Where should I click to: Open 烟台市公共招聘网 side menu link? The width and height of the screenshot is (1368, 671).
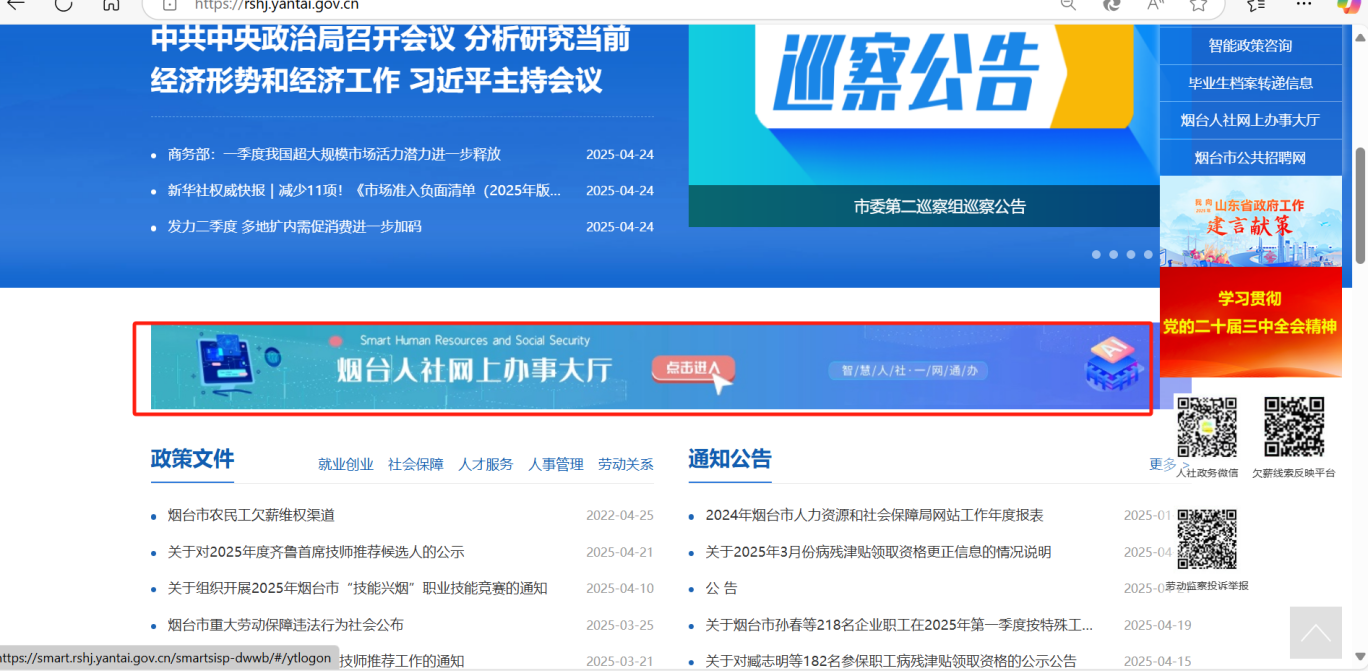[x=1250, y=158]
